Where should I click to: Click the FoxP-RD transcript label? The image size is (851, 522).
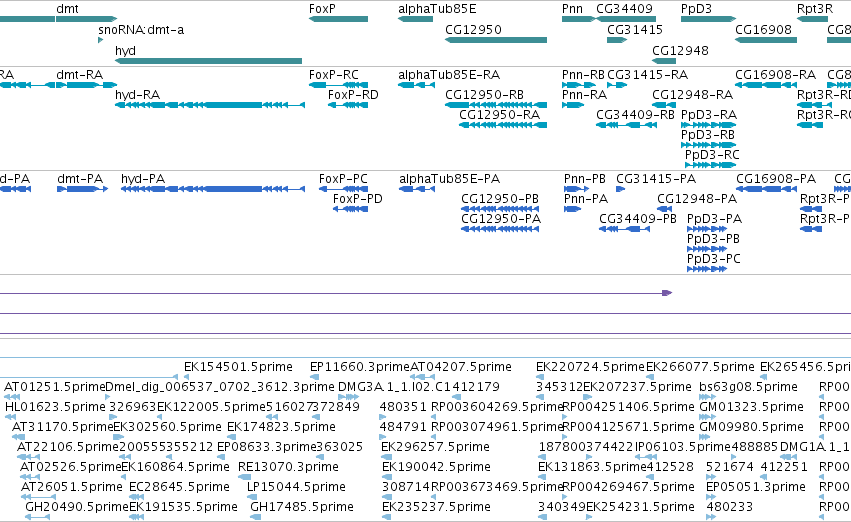pos(353,95)
